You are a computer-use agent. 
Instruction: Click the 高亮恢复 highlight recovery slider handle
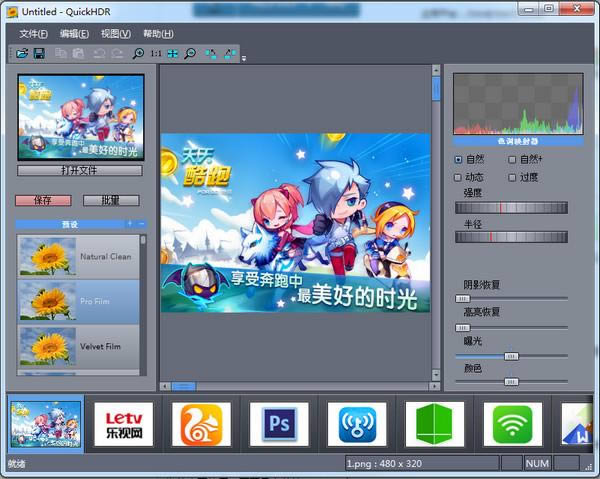(x=462, y=328)
